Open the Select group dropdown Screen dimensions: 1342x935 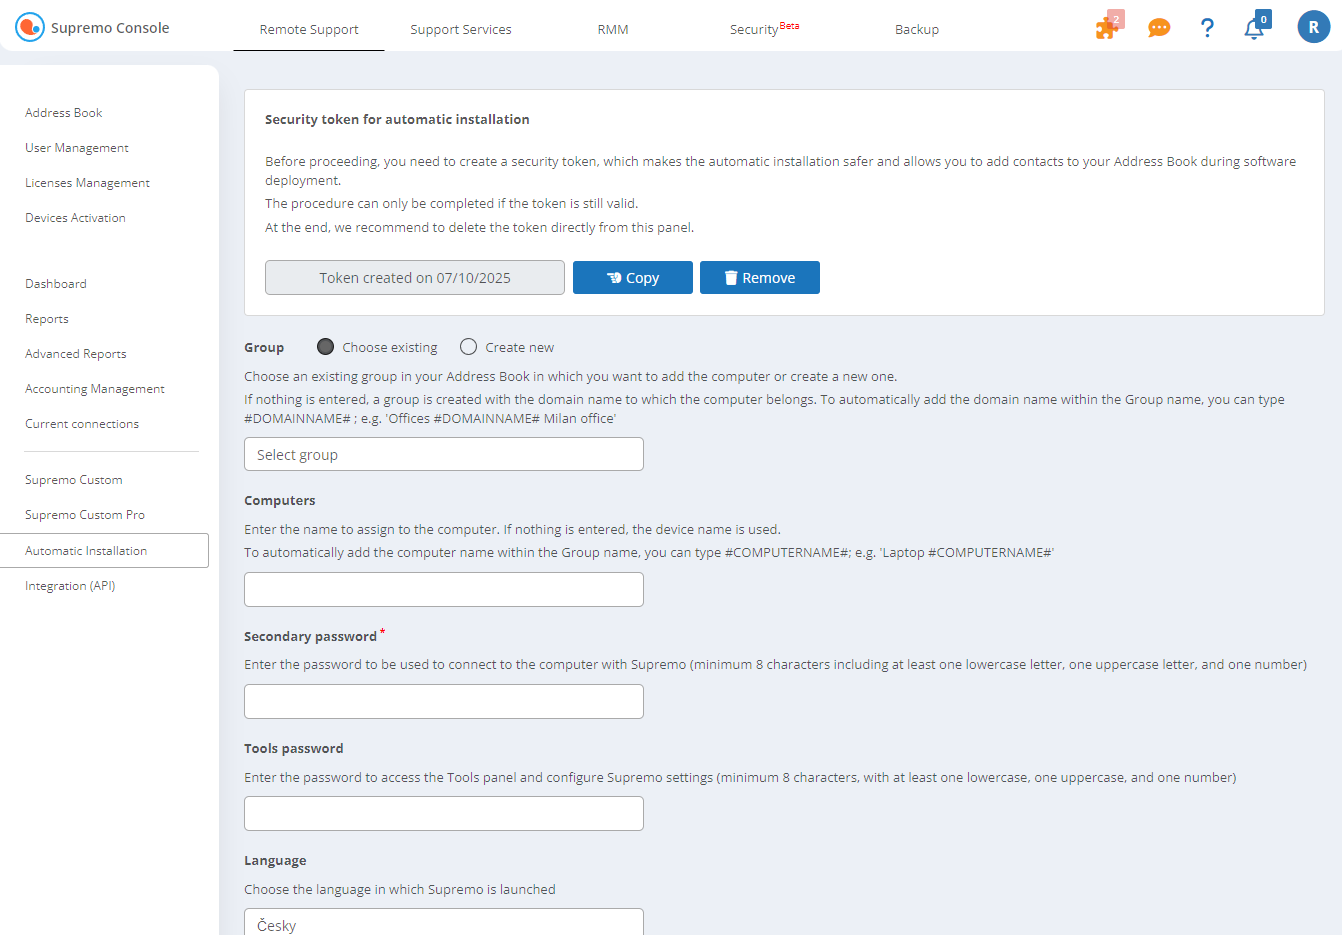pos(443,454)
